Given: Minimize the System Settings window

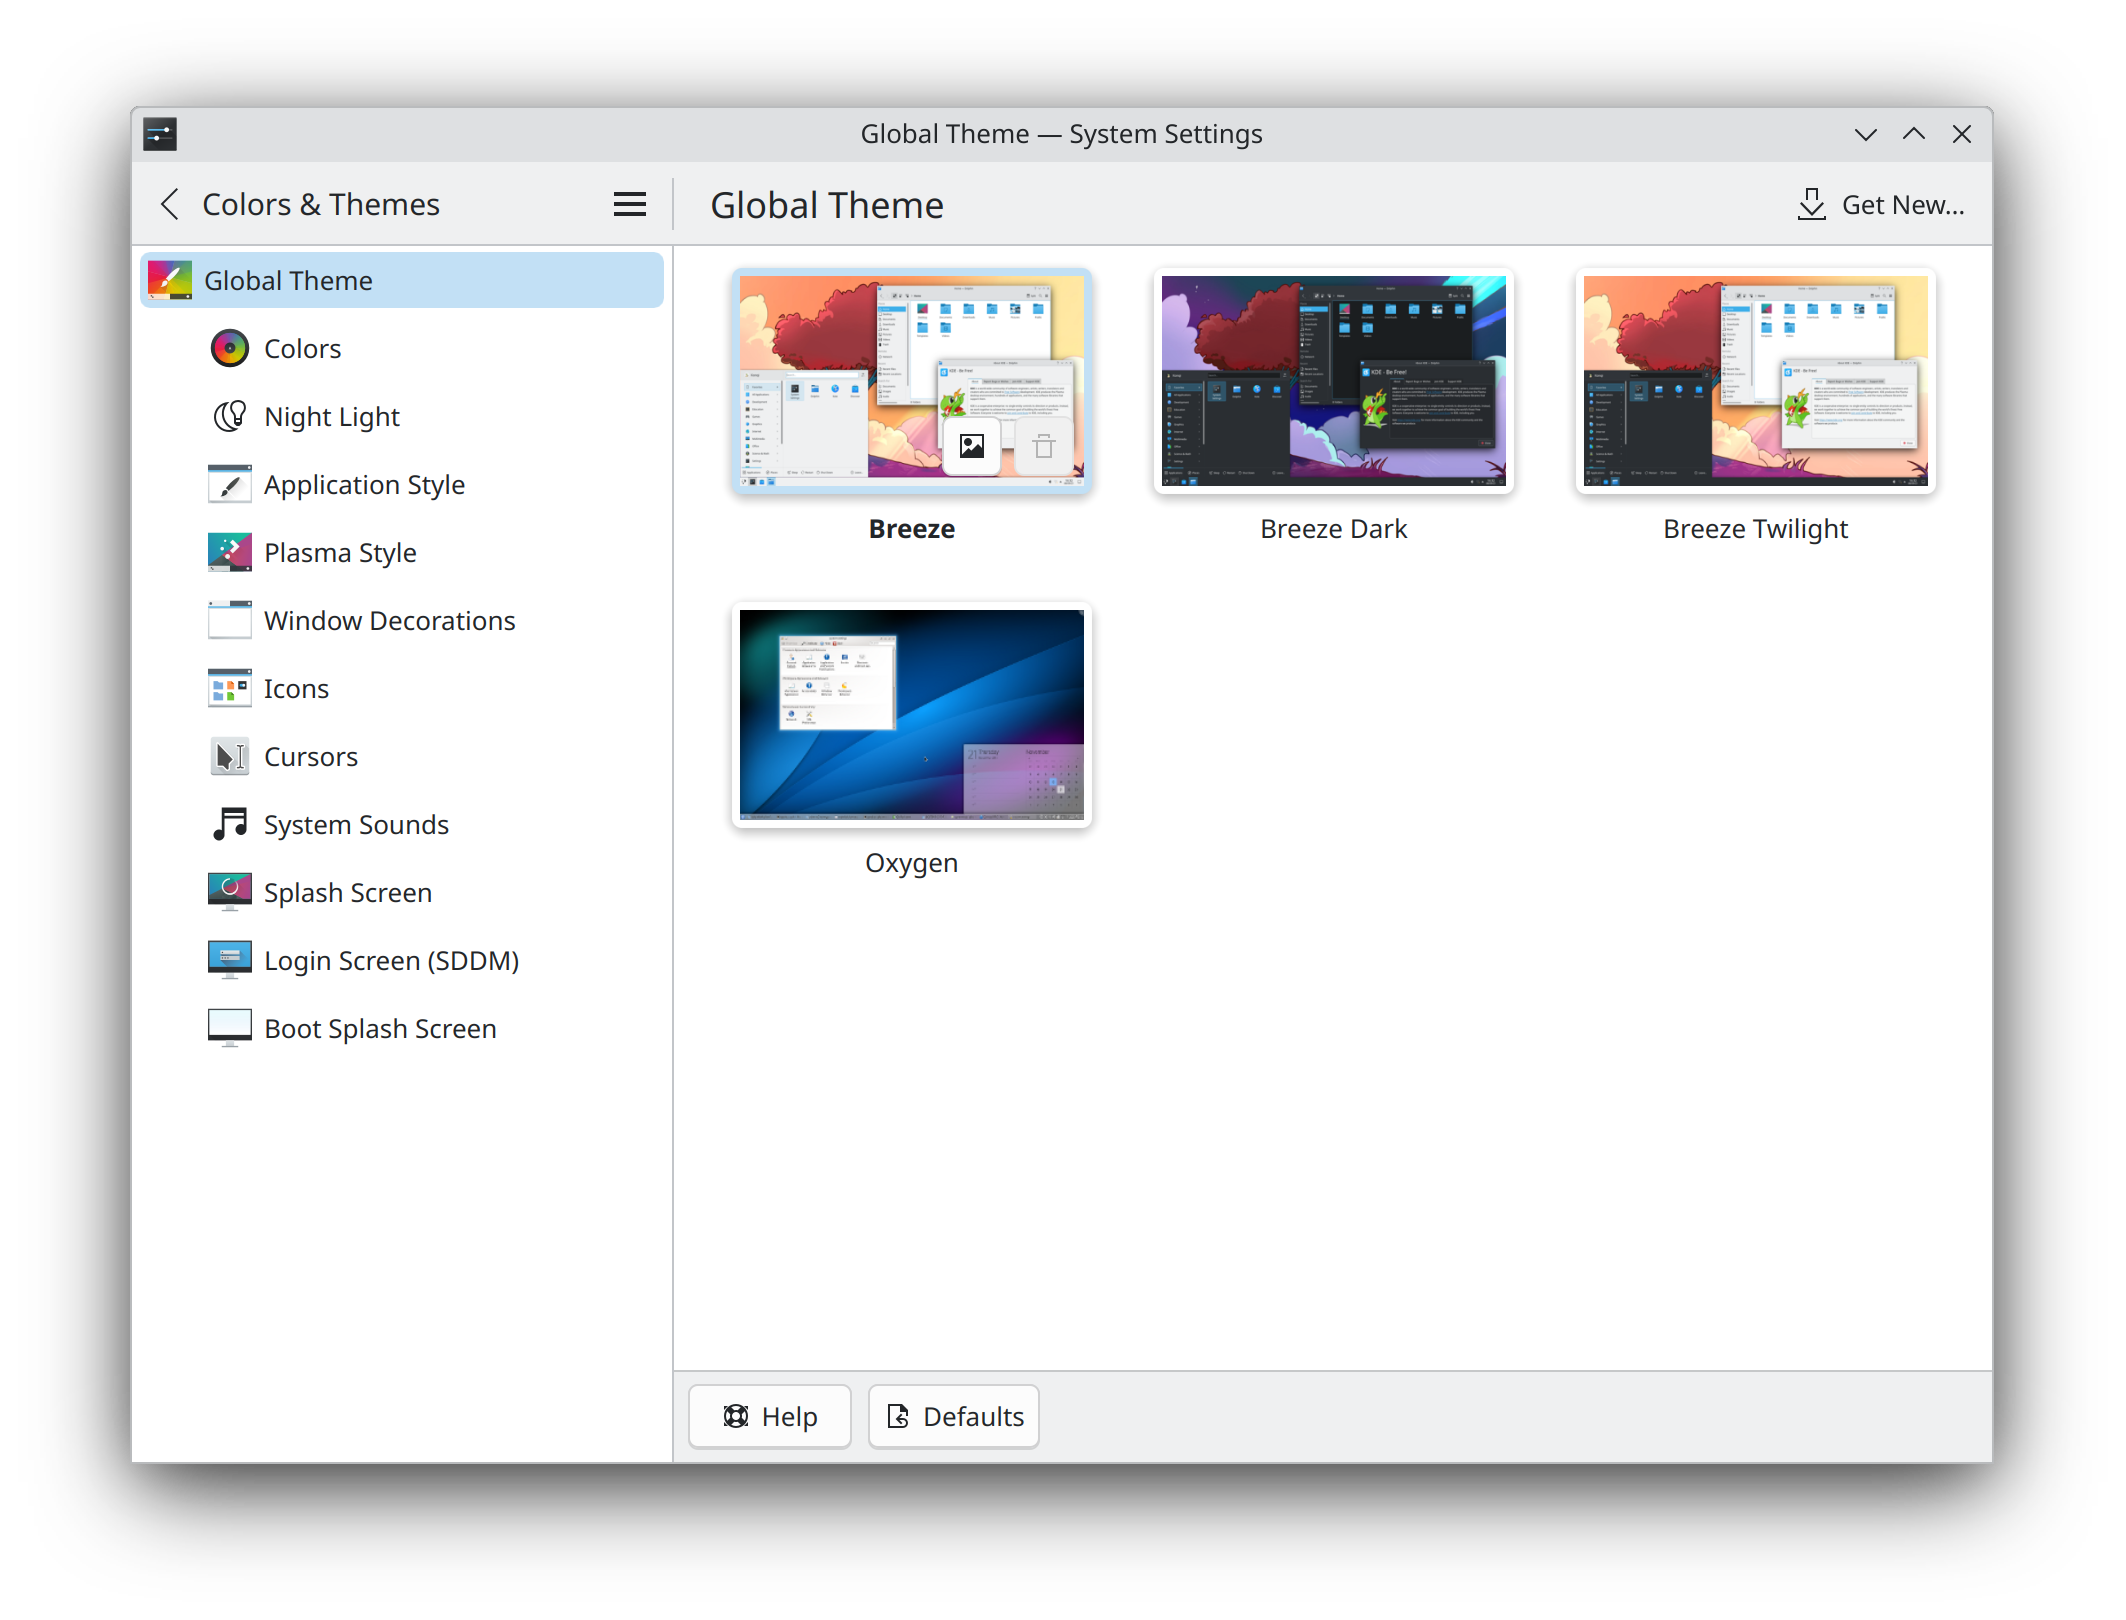Looking at the screenshot, I should (1865, 134).
